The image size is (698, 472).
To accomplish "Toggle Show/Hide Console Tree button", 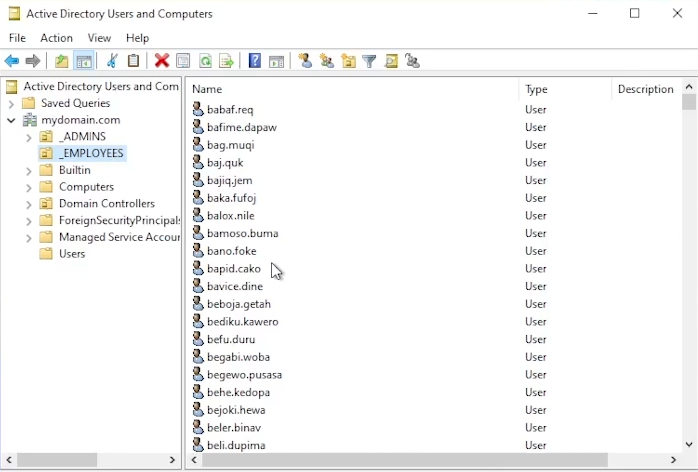I will pos(84,61).
